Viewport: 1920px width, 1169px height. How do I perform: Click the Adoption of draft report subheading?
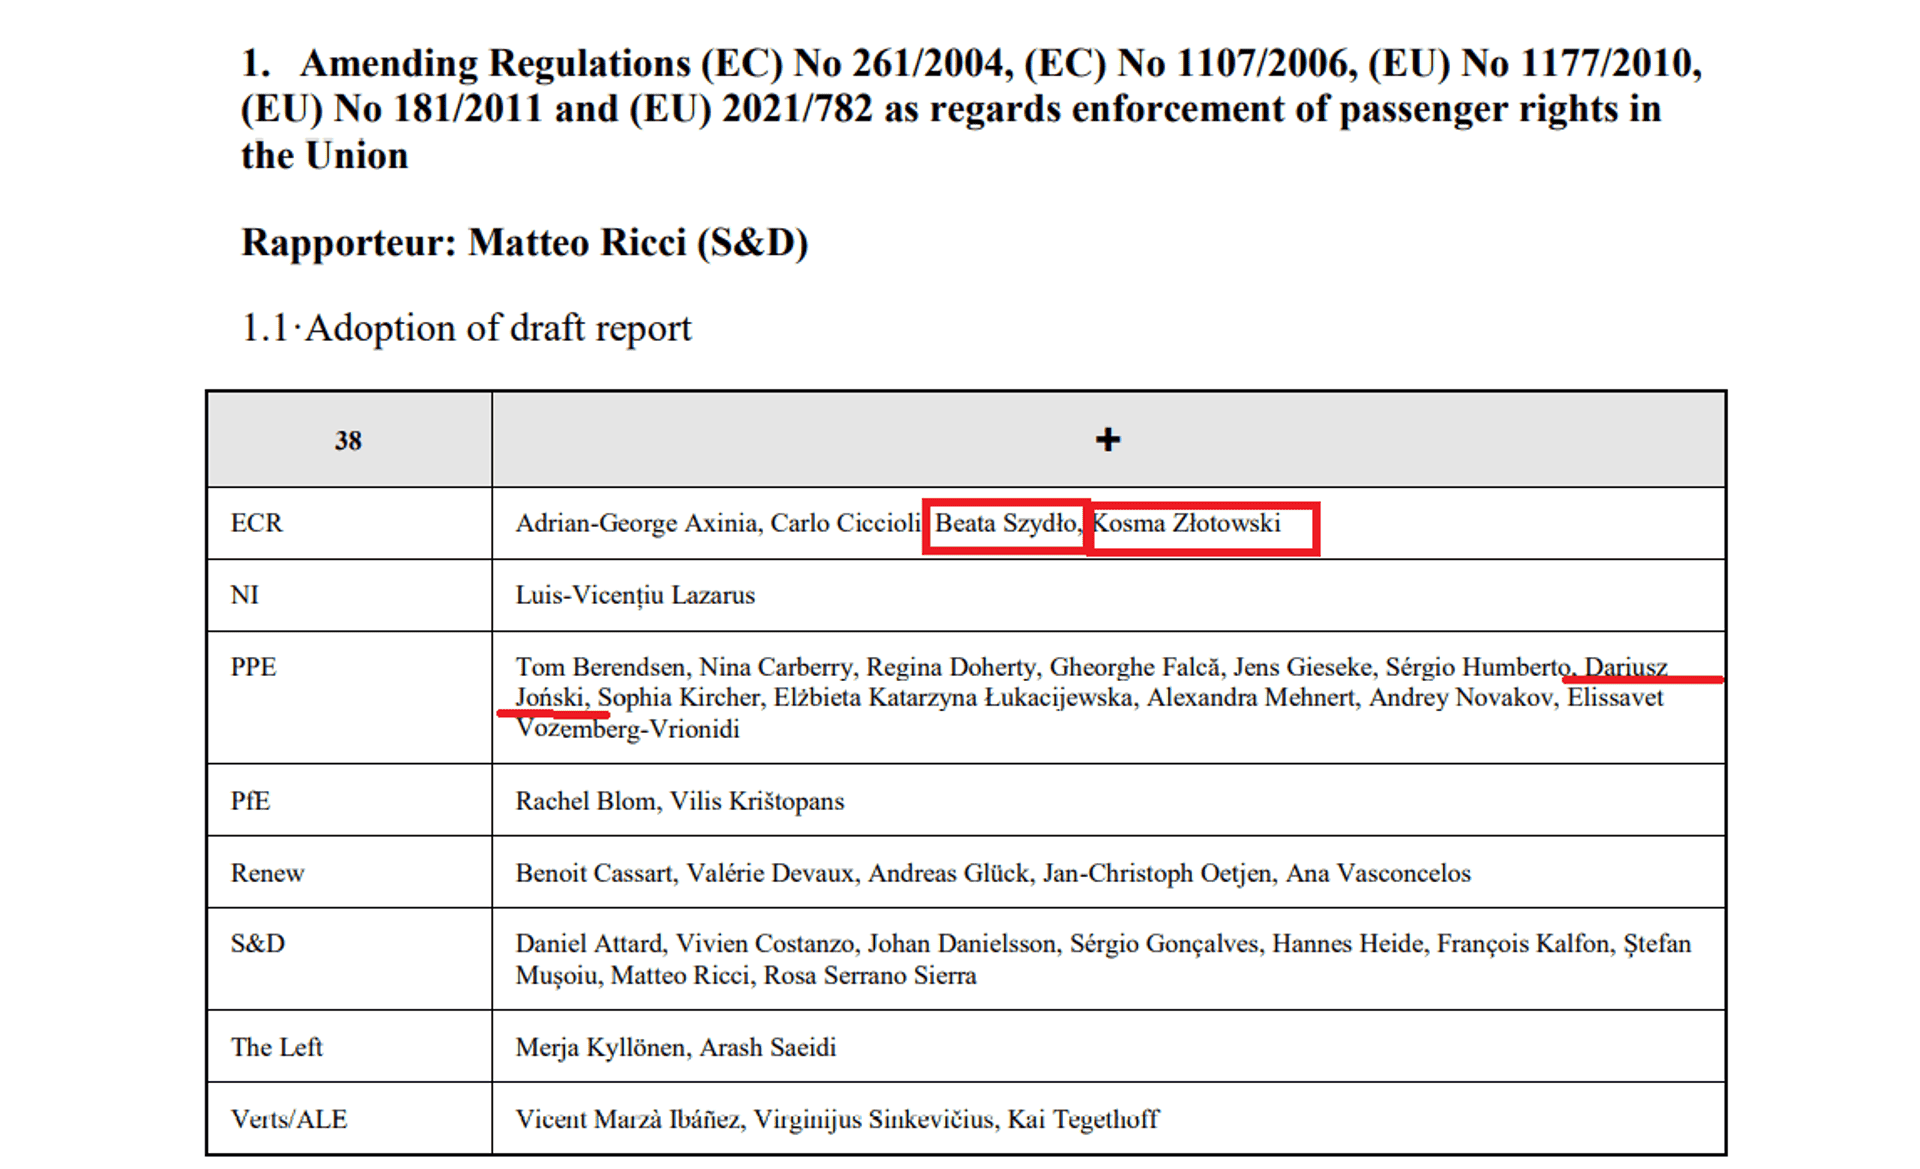498,328
